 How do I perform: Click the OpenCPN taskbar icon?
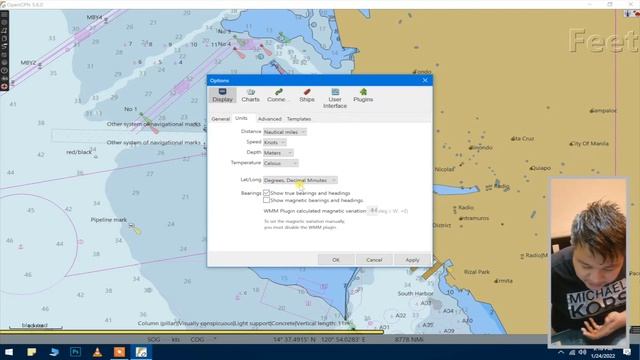(x=141, y=352)
